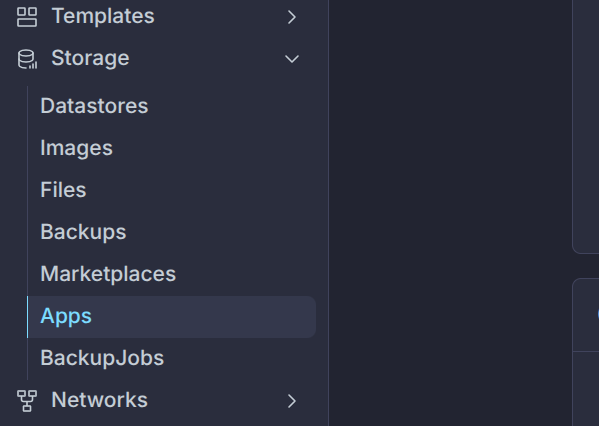Image resolution: width=599 pixels, height=426 pixels.
Task: Open the Backups submenu item
Action: [83, 232]
